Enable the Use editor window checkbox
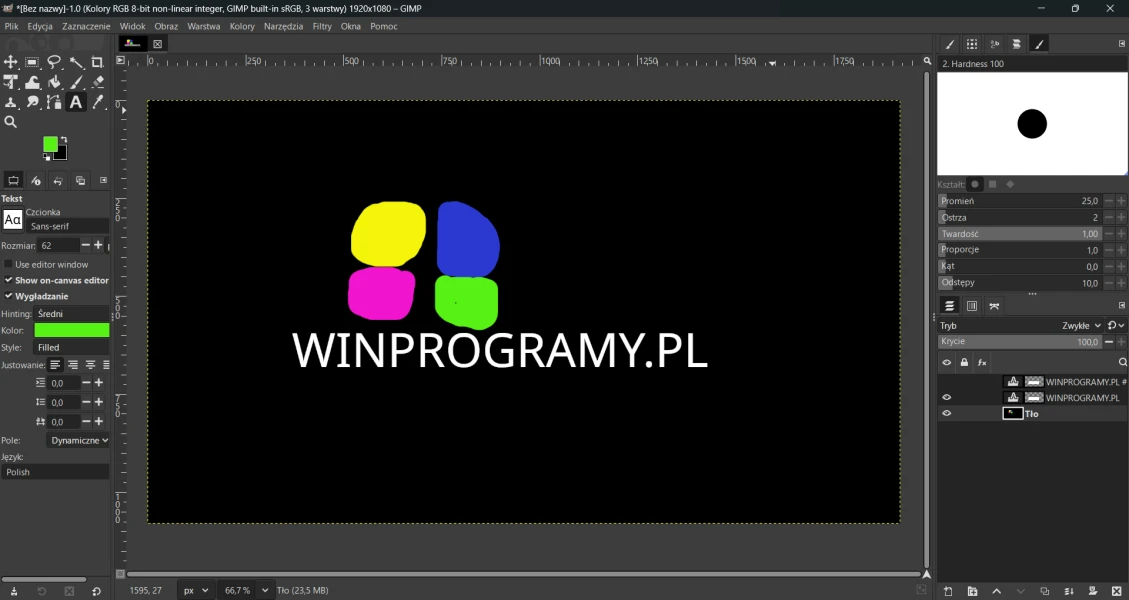 pyautogui.click(x=9, y=265)
